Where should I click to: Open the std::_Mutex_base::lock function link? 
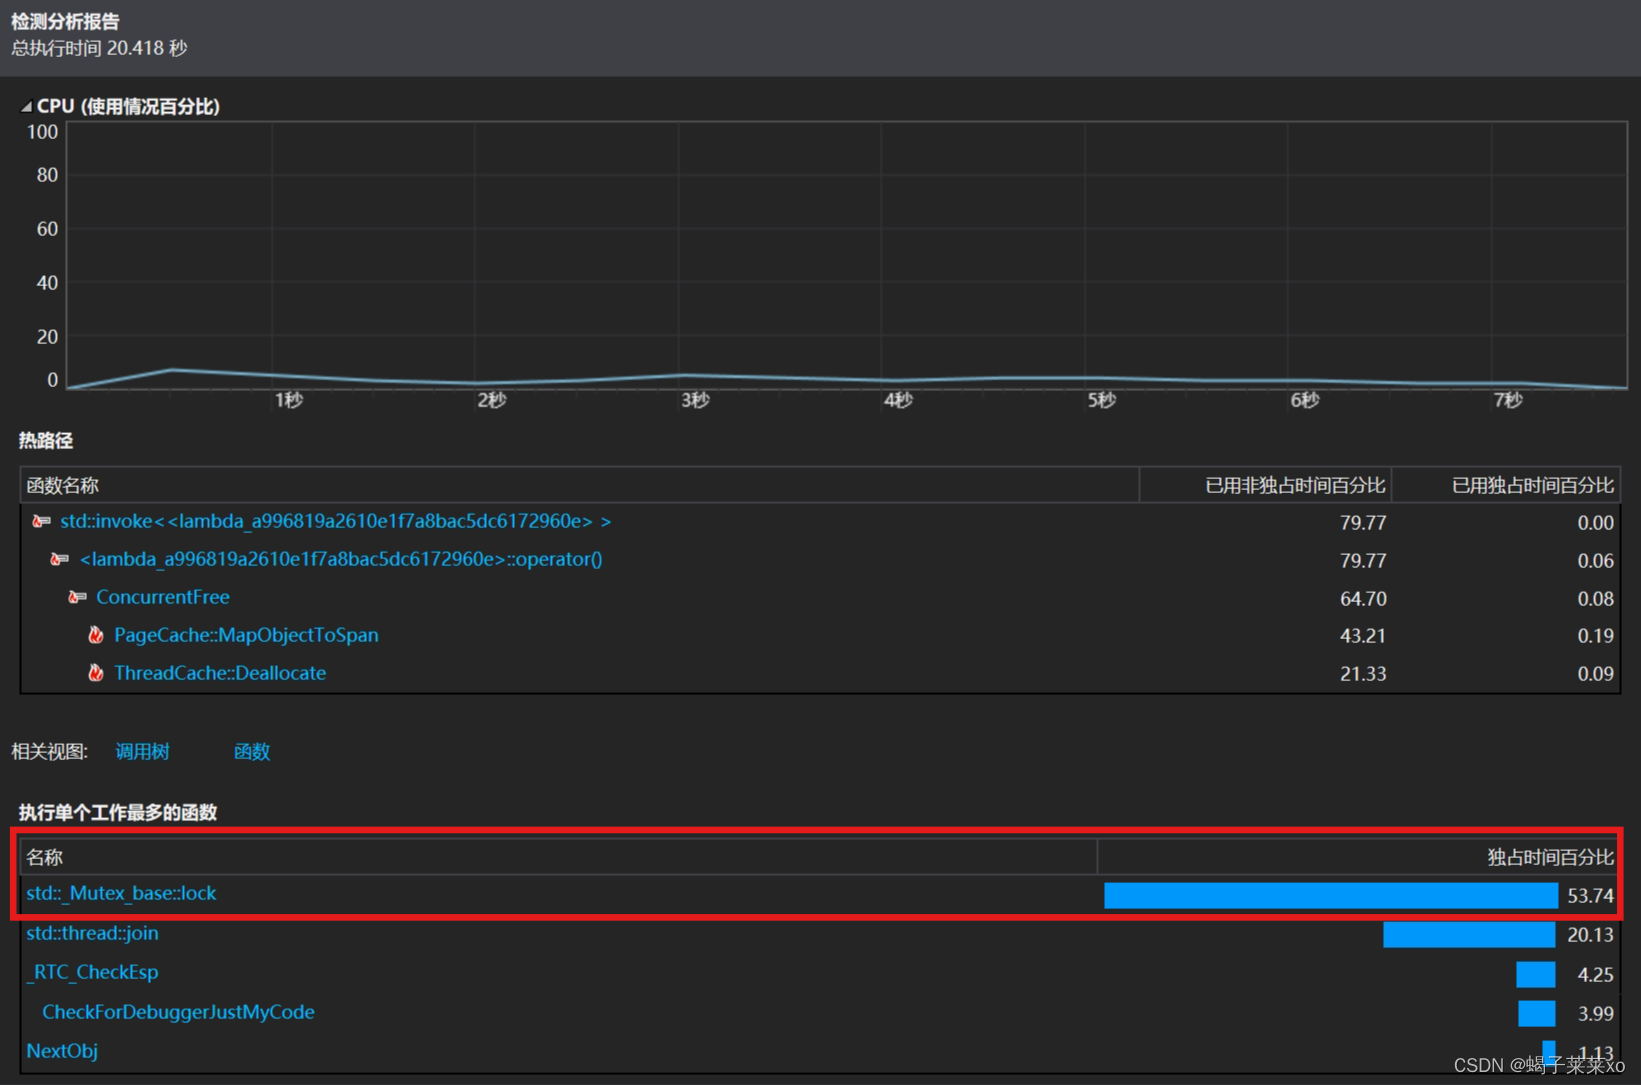[x=121, y=893]
